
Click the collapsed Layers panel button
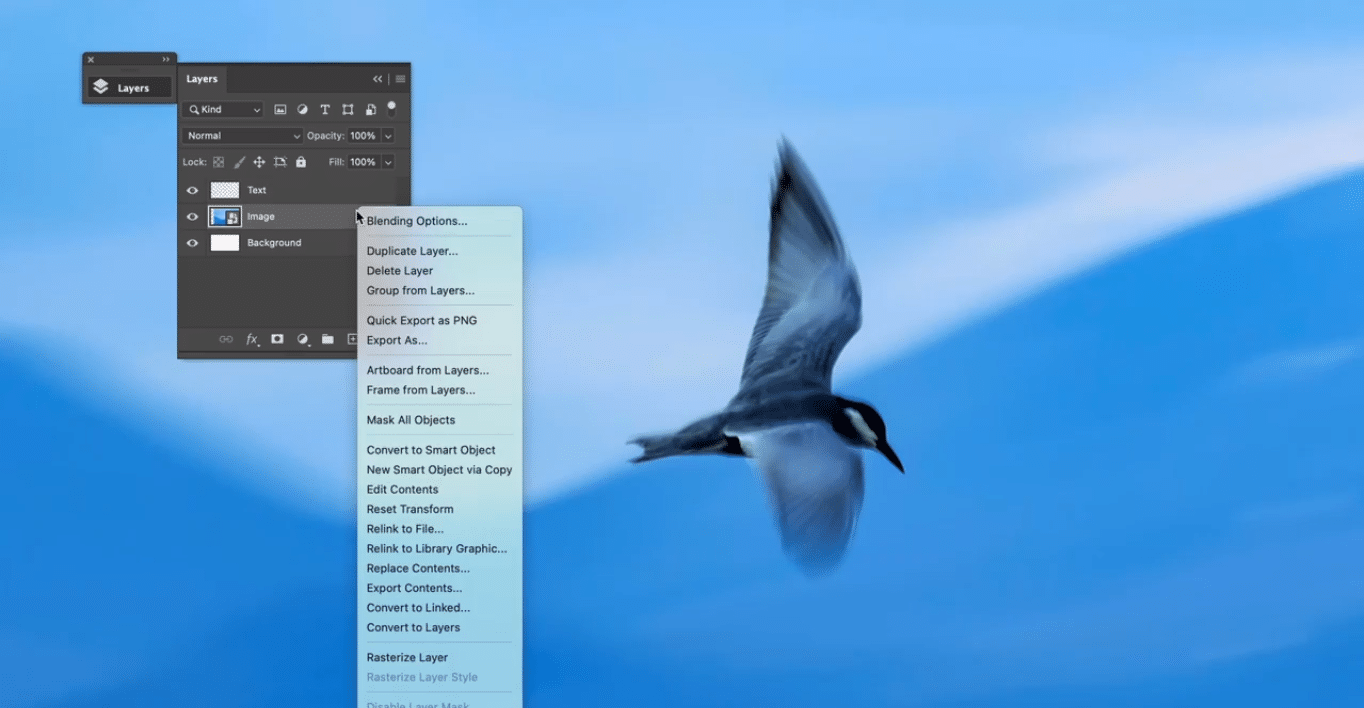click(x=130, y=88)
